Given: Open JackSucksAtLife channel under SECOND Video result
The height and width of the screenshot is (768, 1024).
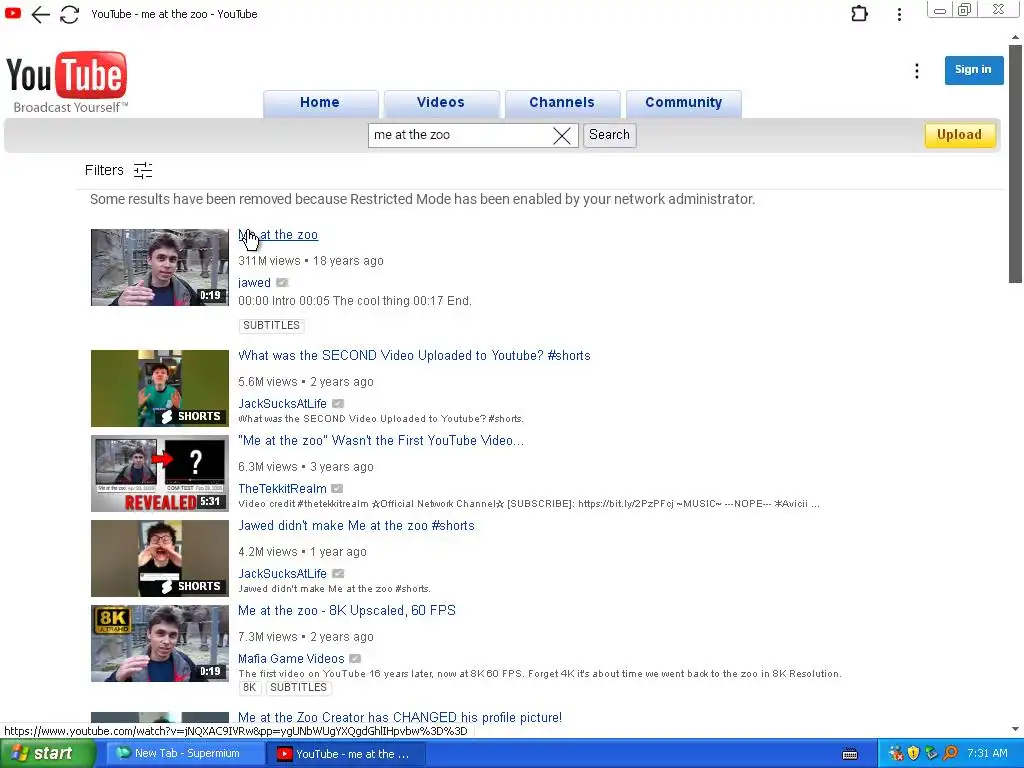Looking at the screenshot, I should 282,404.
